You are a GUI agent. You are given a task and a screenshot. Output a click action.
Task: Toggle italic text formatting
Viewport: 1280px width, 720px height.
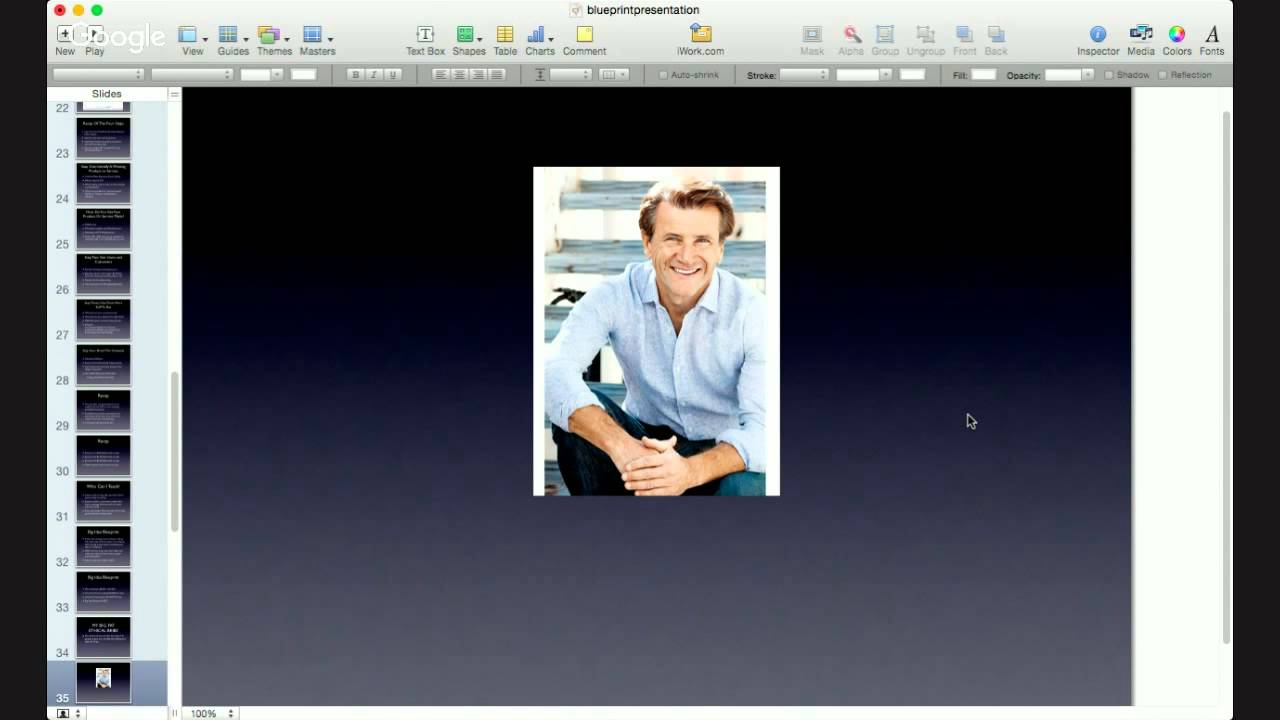(374, 75)
